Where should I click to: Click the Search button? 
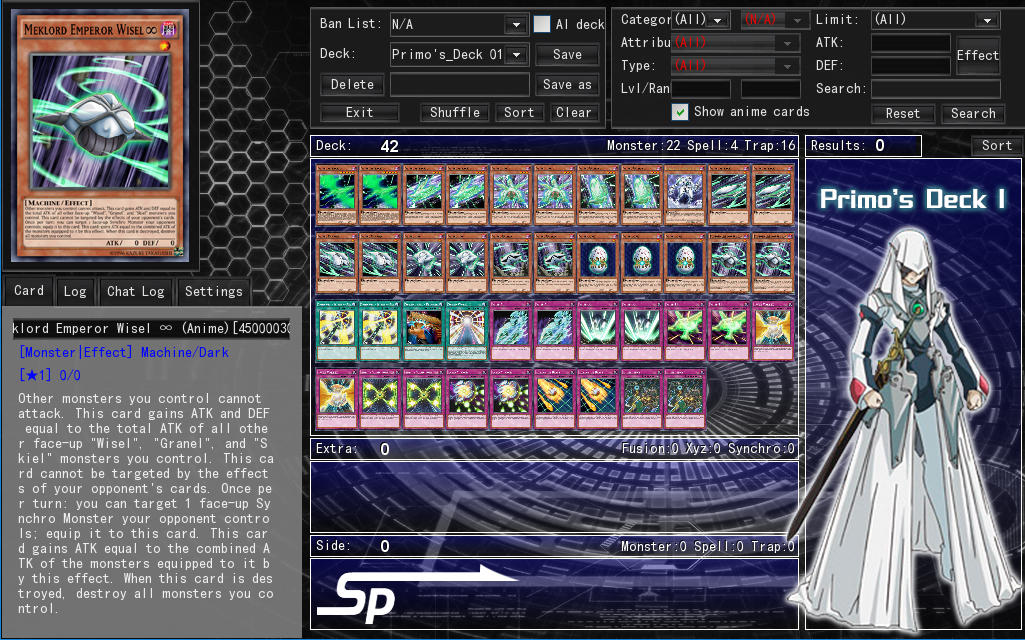pos(973,113)
